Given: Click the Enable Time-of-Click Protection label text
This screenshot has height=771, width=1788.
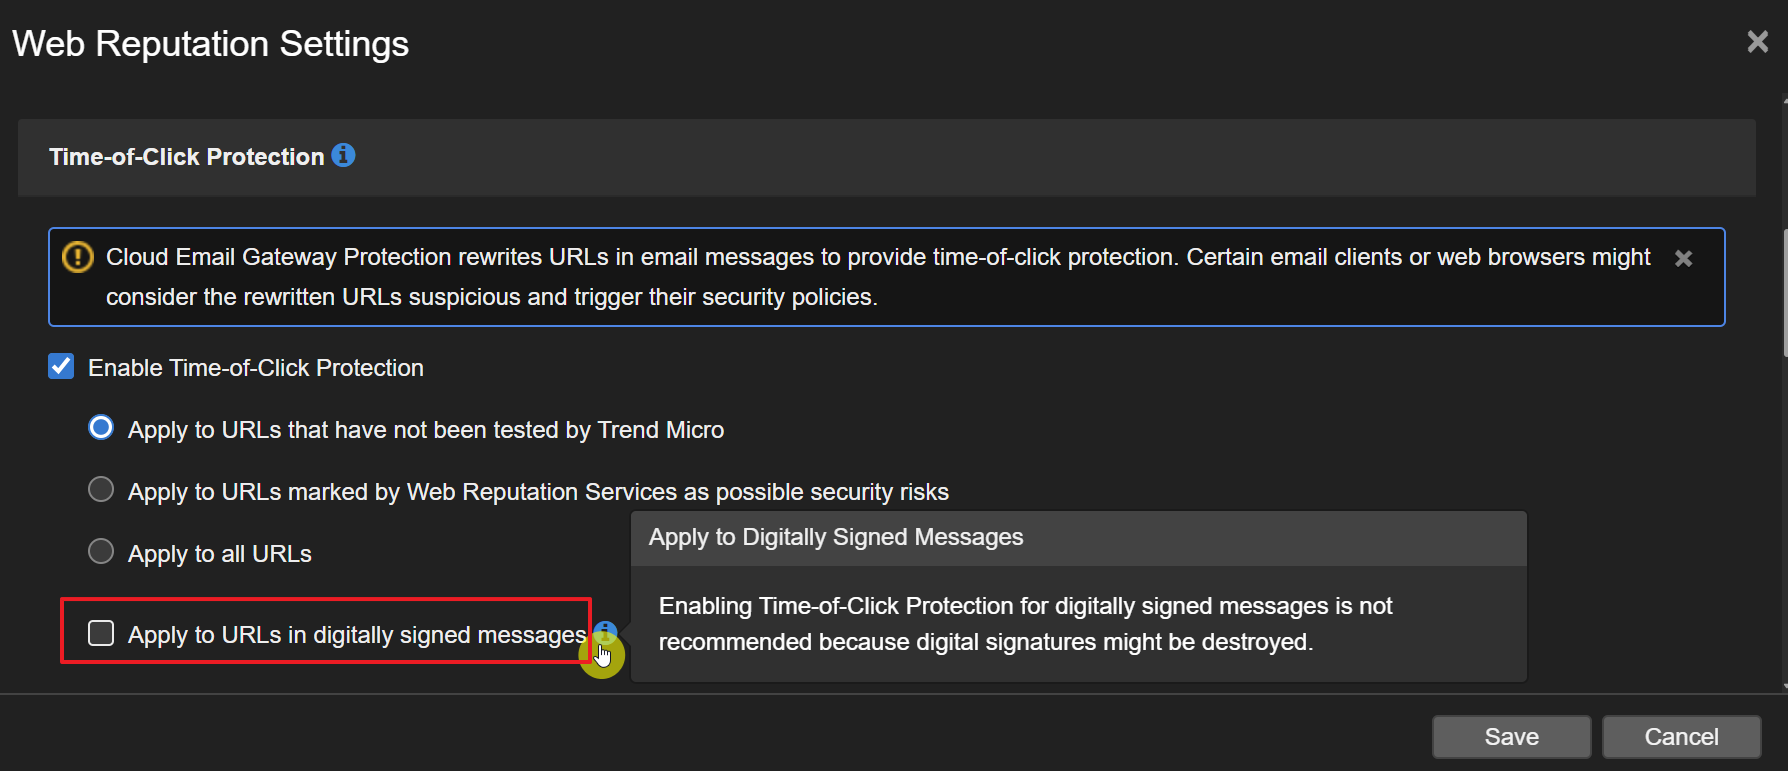Looking at the screenshot, I should pyautogui.click(x=256, y=368).
